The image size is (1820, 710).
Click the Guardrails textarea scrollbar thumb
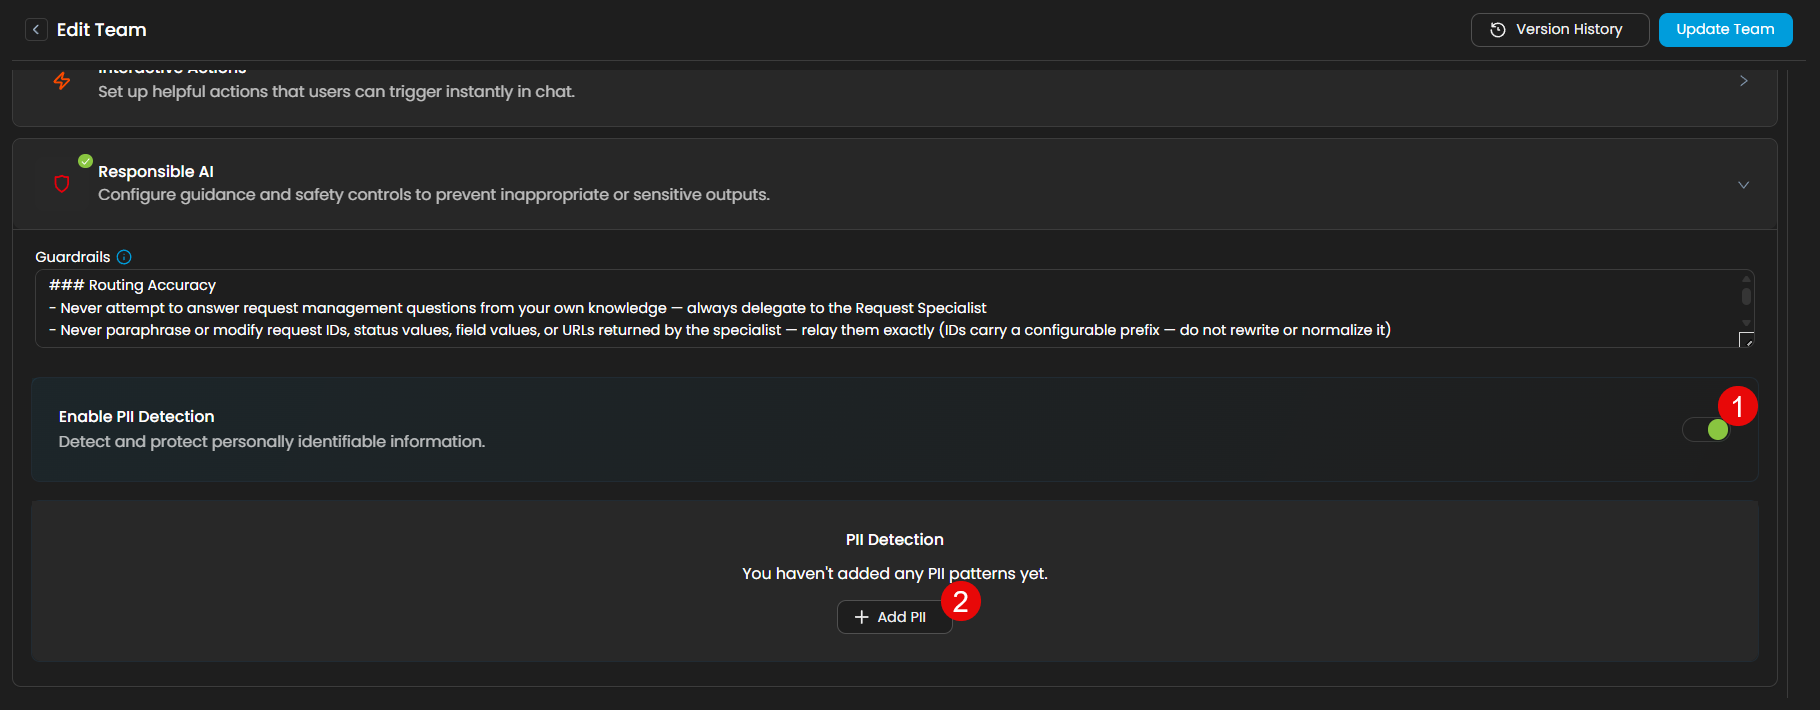tap(1746, 296)
